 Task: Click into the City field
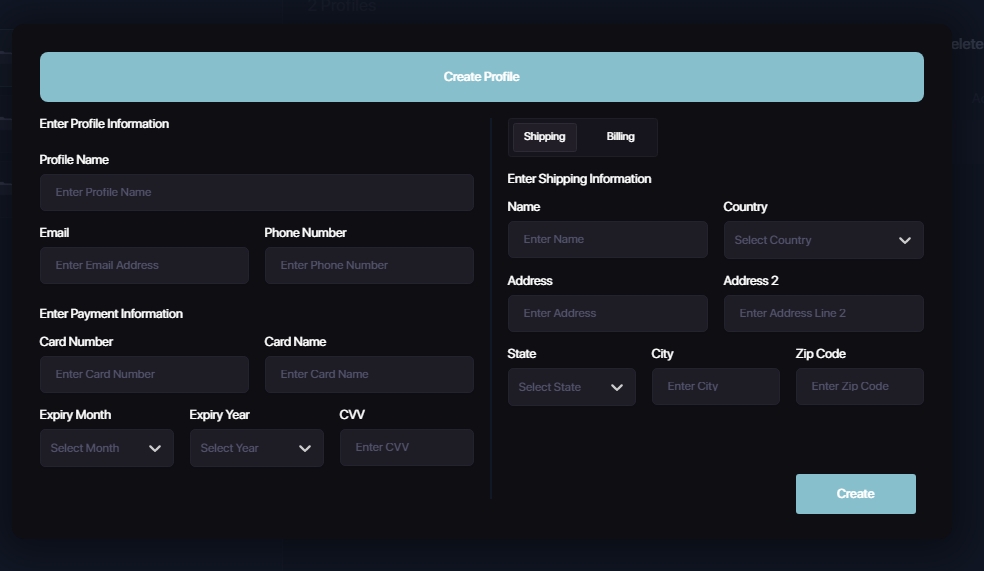click(715, 386)
